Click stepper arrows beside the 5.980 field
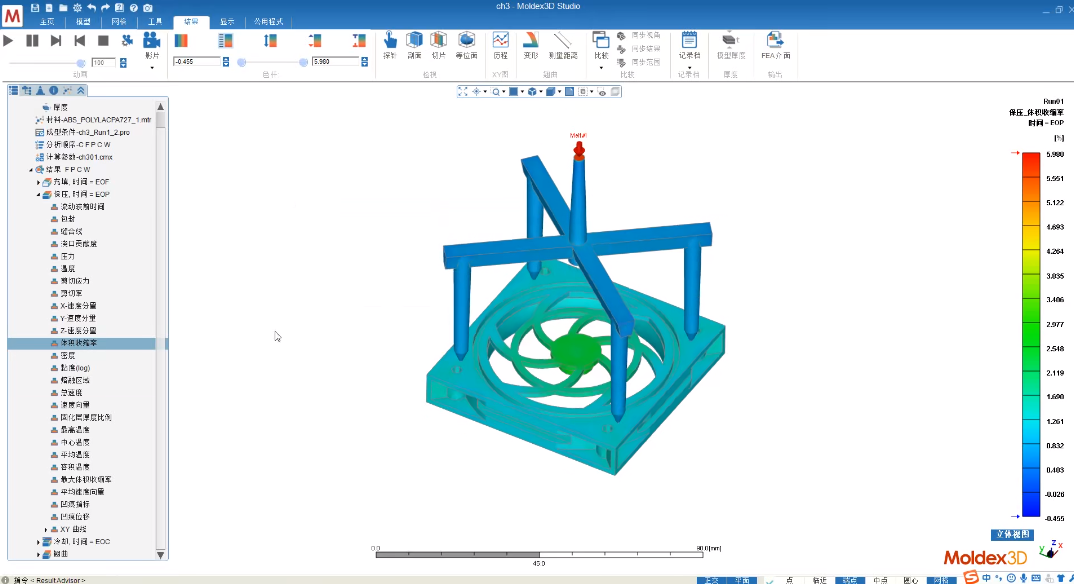 click(364, 62)
